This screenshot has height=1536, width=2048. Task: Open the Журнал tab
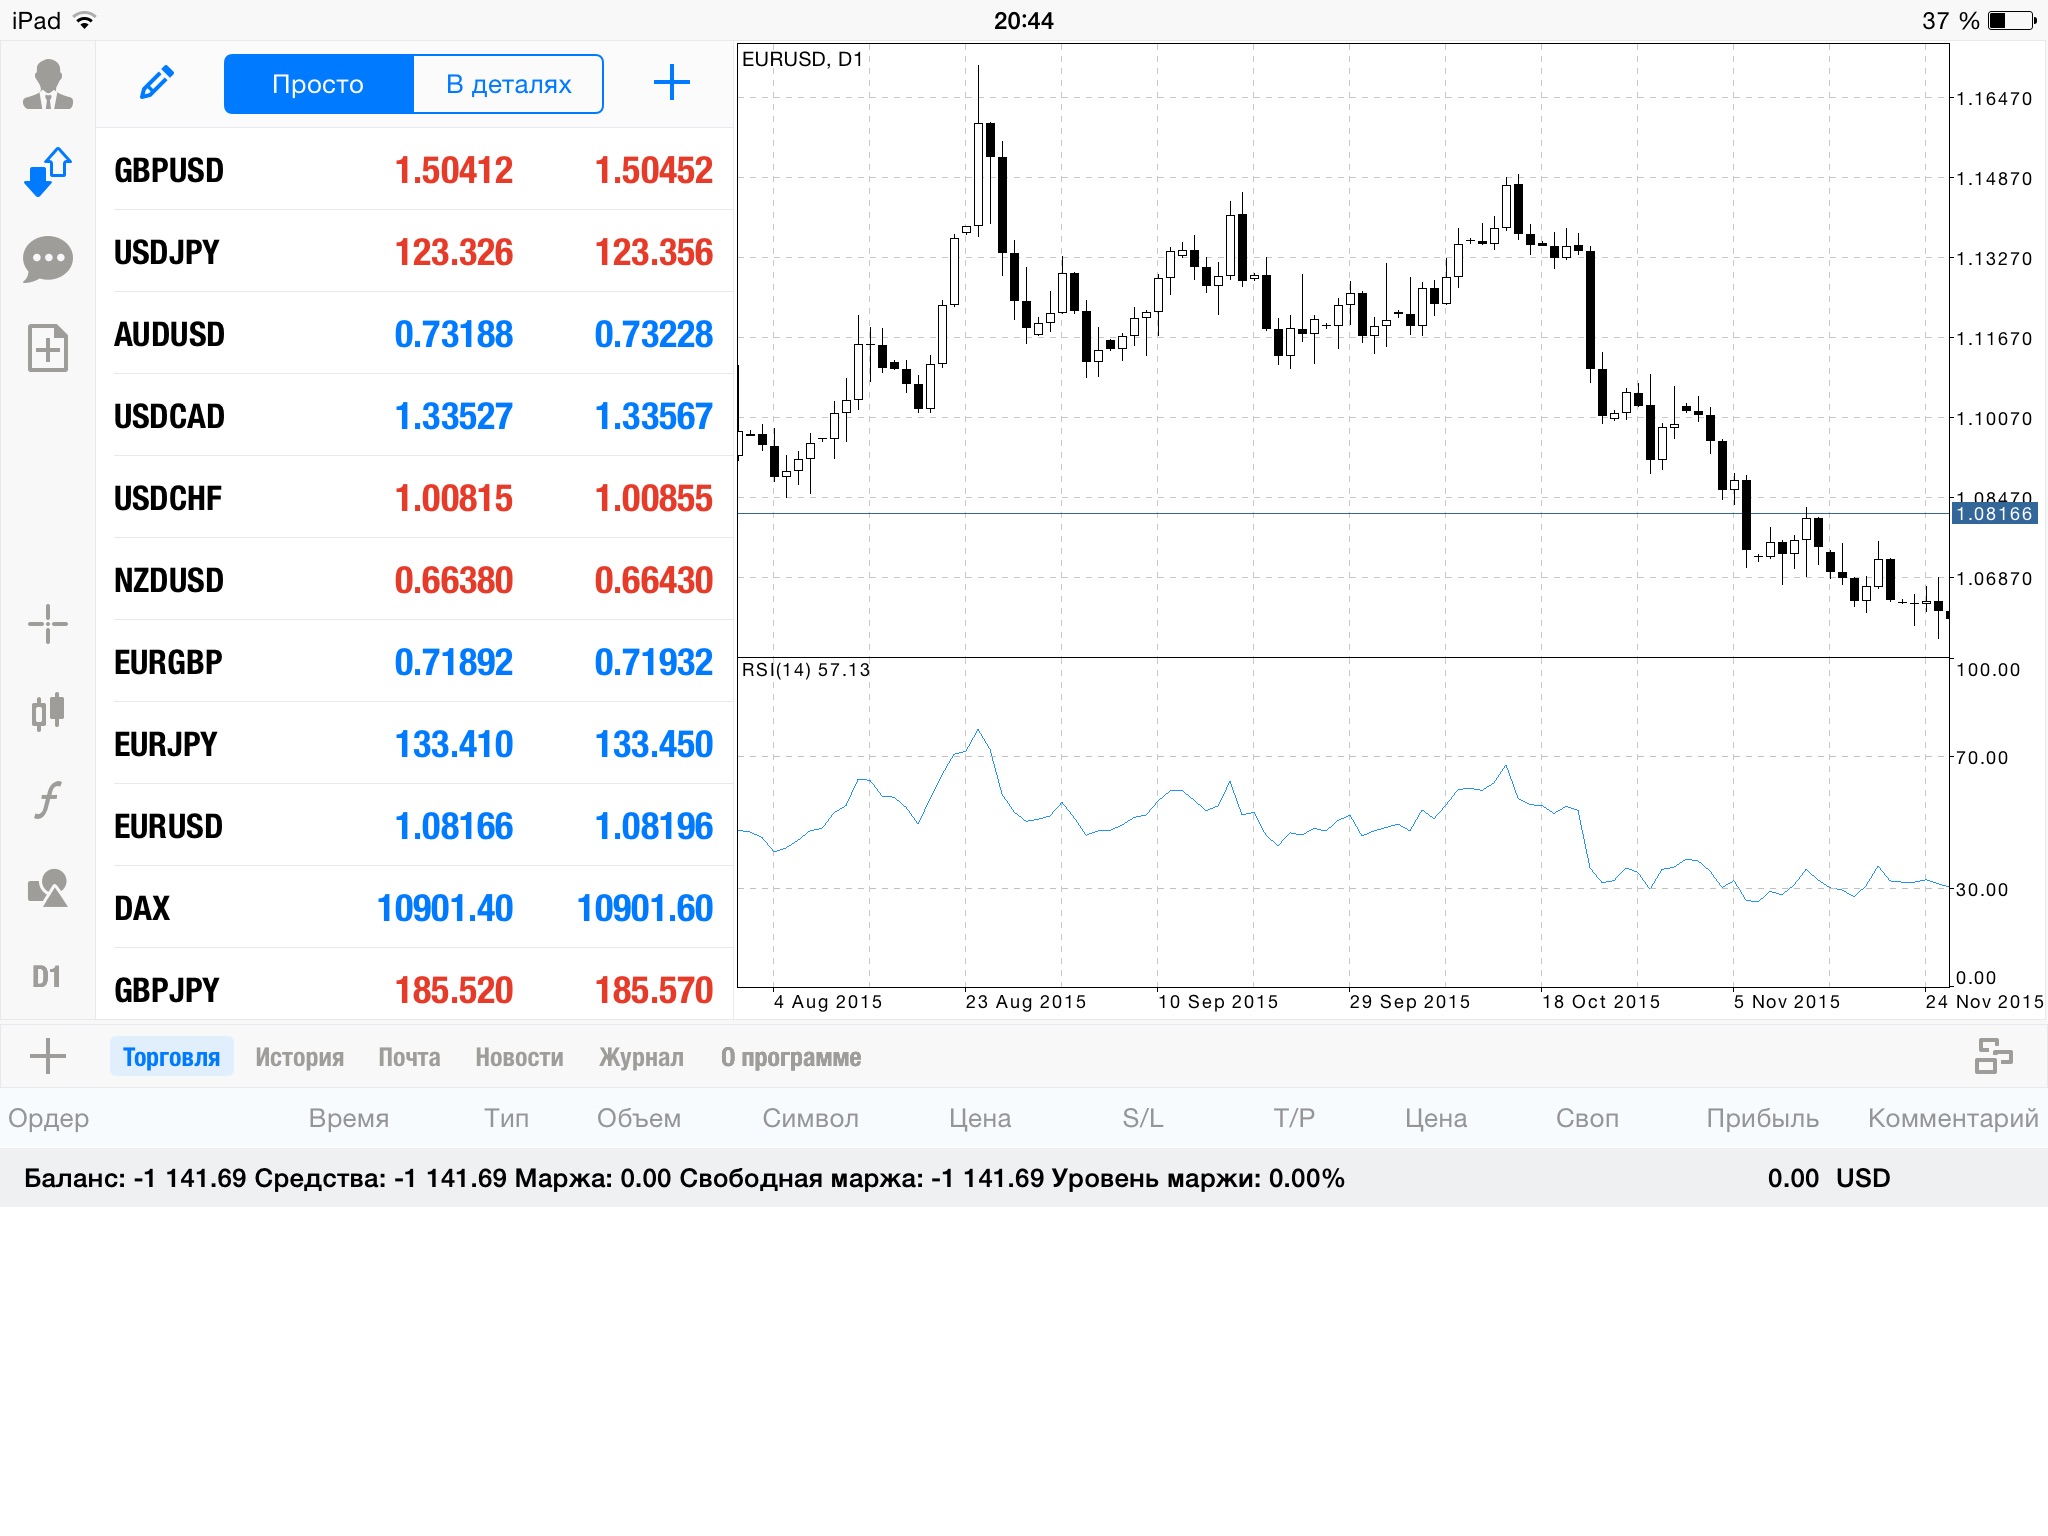coord(641,1057)
